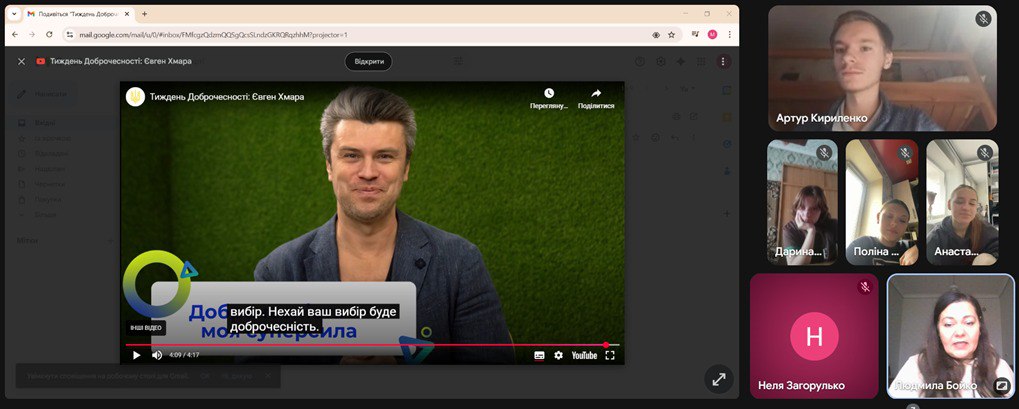The width and height of the screenshot is (1019, 409).
Task: Open a new browser tab
Action: coord(144,14)
